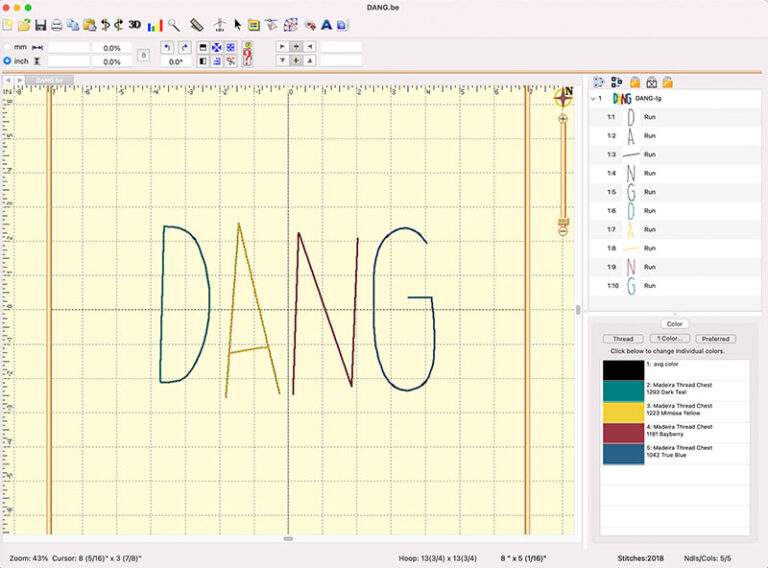Image resolution: width=768 pixels, height=568 pixels.
Task: Click the colorful bar chart icon
Action: pyautogui.click(x=154, y=24)
